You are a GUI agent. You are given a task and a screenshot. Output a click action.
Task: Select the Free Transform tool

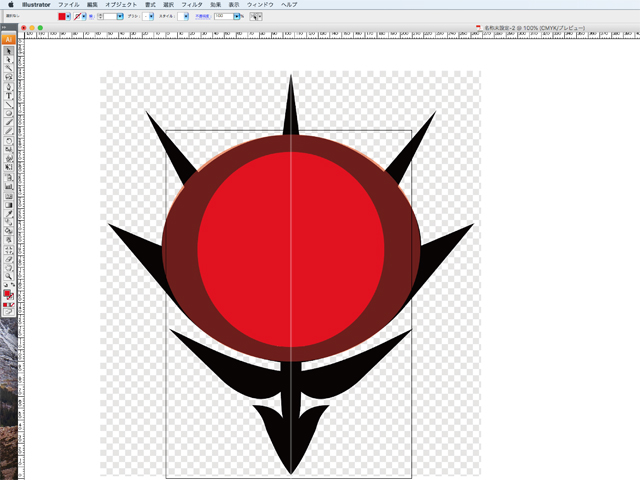pos(9,167)
